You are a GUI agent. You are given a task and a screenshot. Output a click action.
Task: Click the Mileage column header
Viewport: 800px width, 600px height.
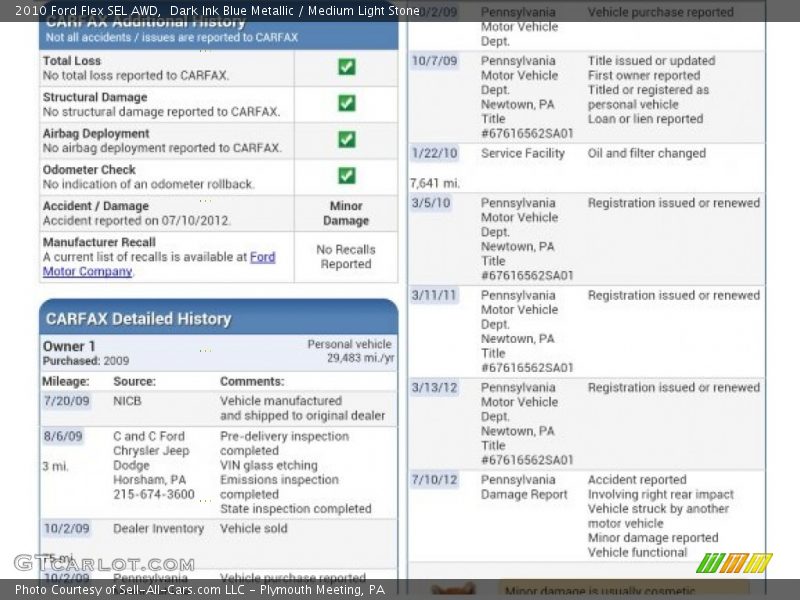[66, 381]
